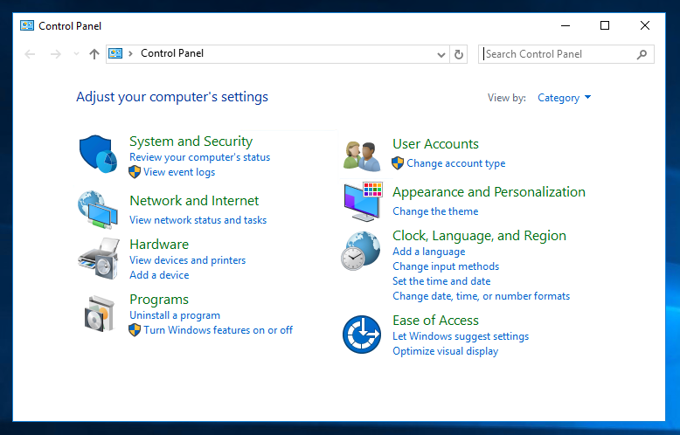Screen dimensions: 680x435
Task: Open the System and Security shield icon
Action: click(98, 154)
